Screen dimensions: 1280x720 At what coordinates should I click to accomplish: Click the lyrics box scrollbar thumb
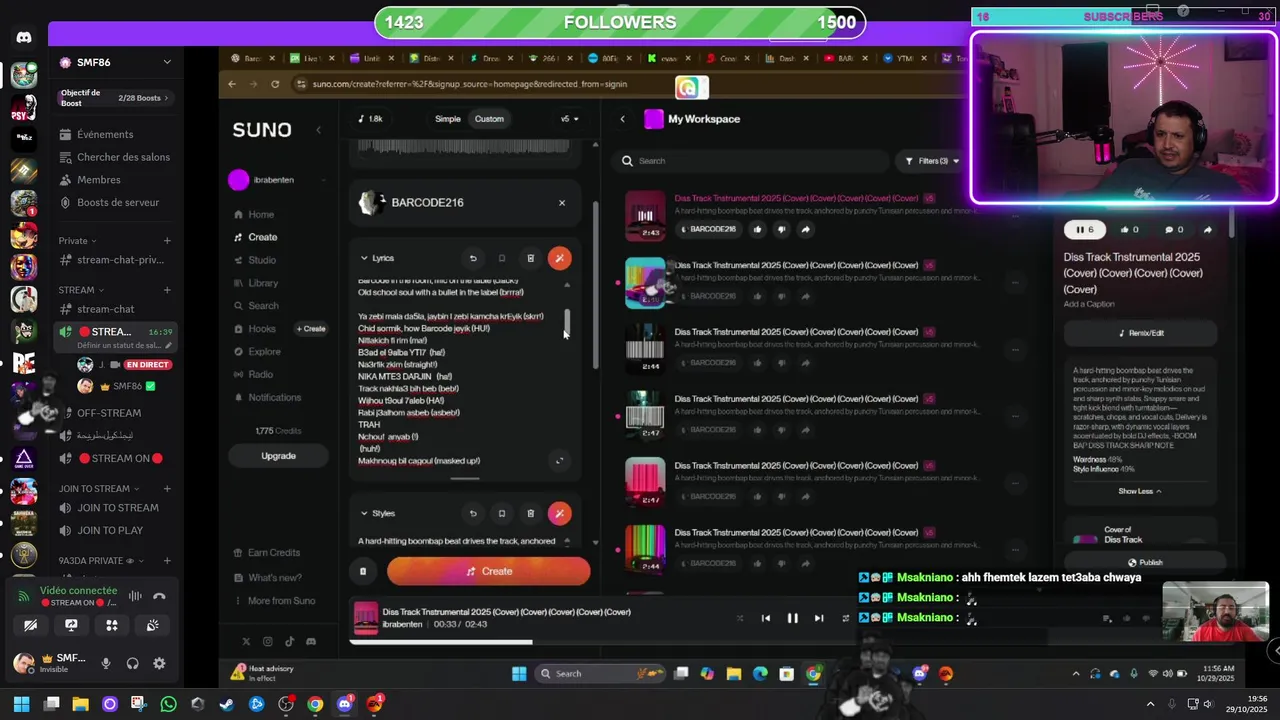568,323
